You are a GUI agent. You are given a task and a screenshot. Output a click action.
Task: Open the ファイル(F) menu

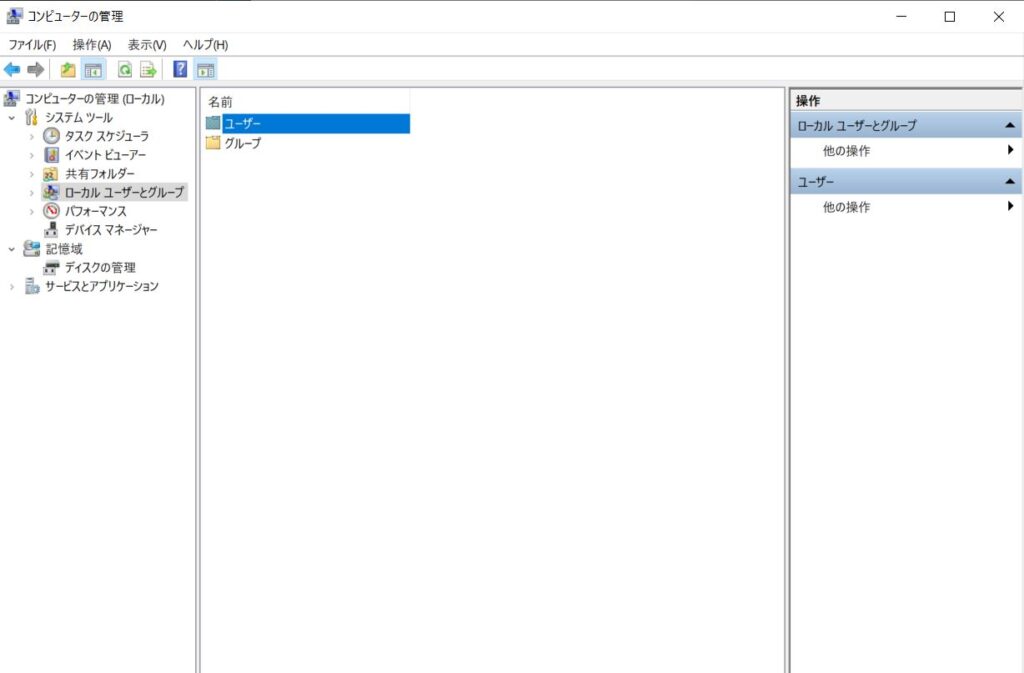point(32,45)
